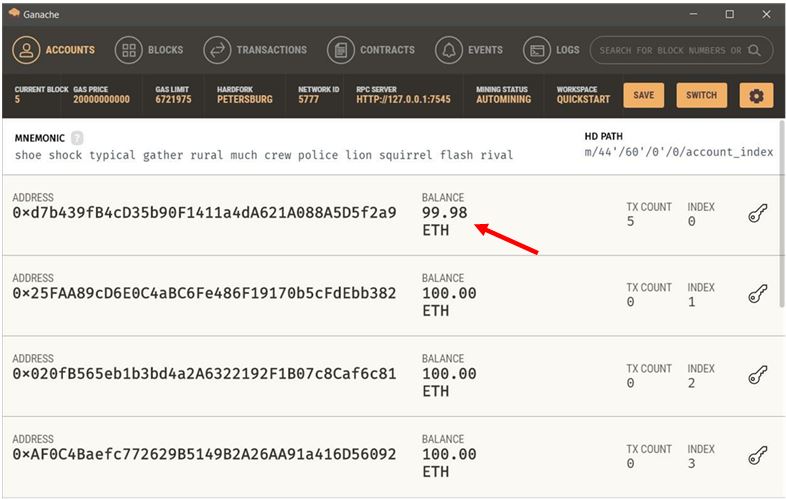This screenshot has height=499, width=786.
Task: Show private key for account index 1
Action: tap(757, 294)
